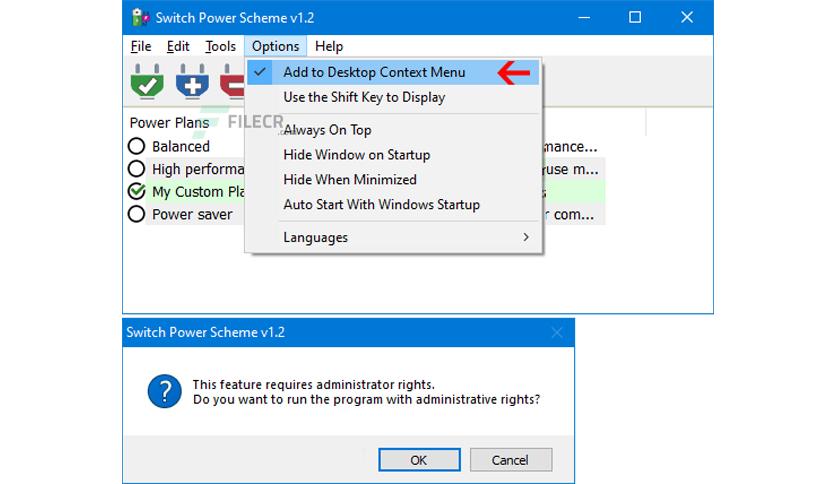The width and height of the screenshot is (836, 484).
Task: Click OK in the admin rights dialog
Action: 419,460
